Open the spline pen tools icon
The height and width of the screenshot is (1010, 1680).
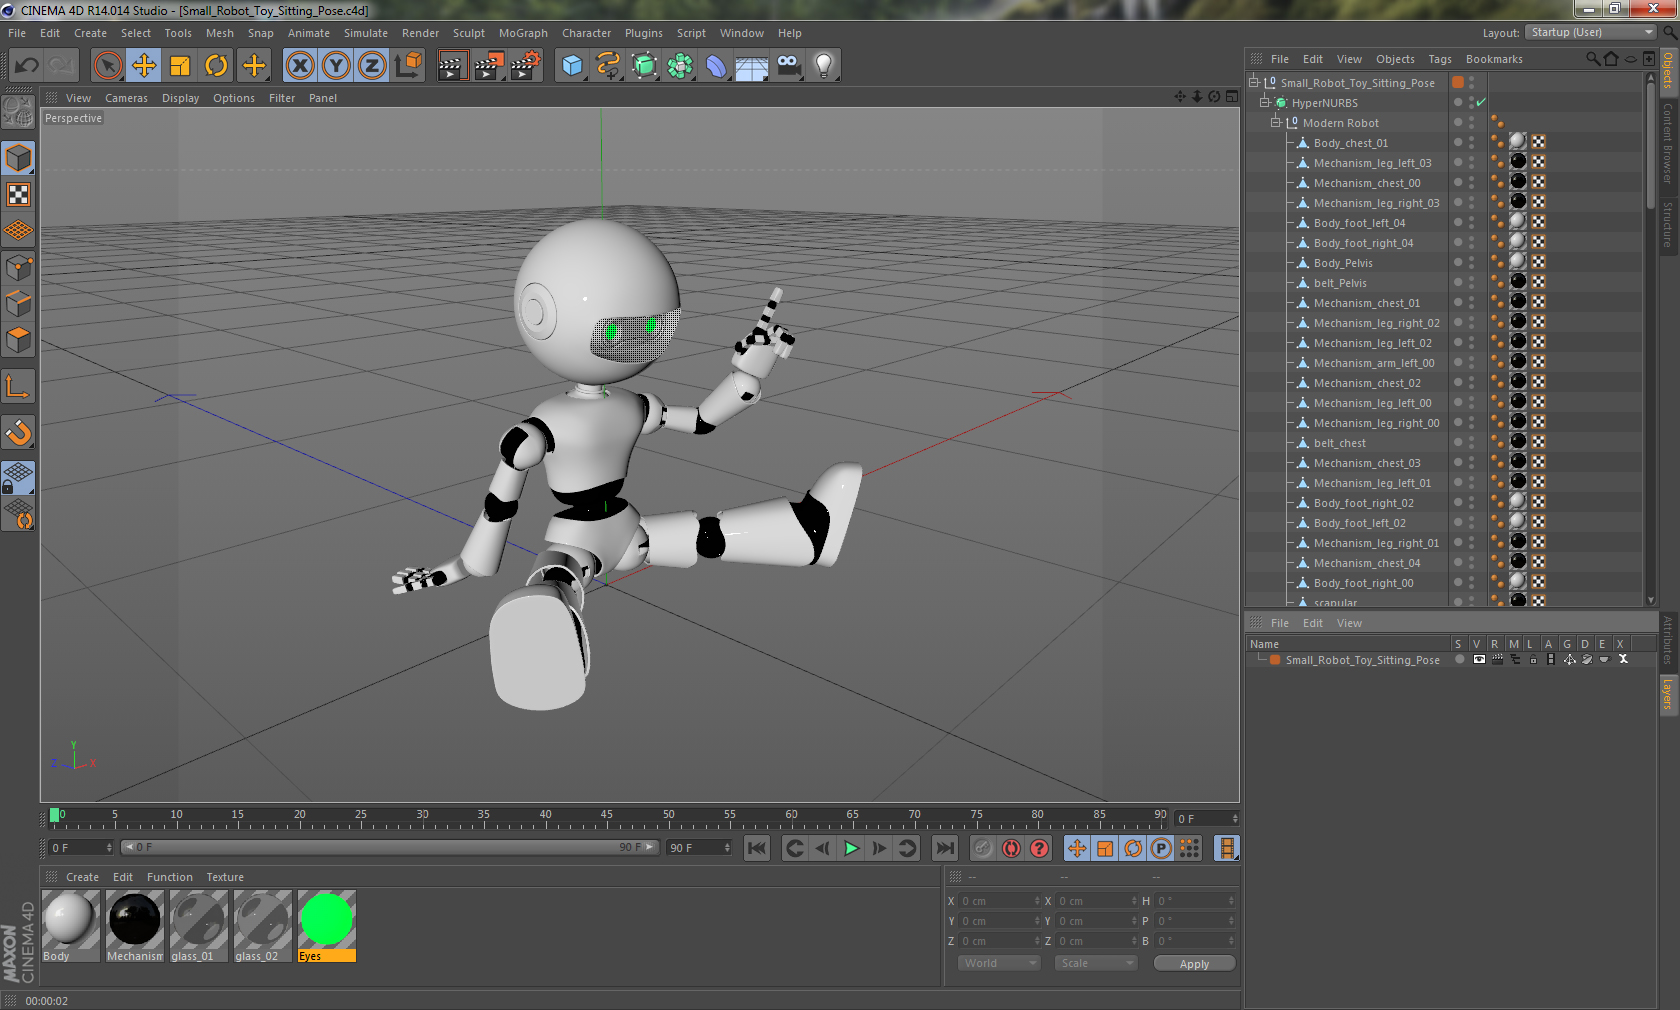point(608,66)
